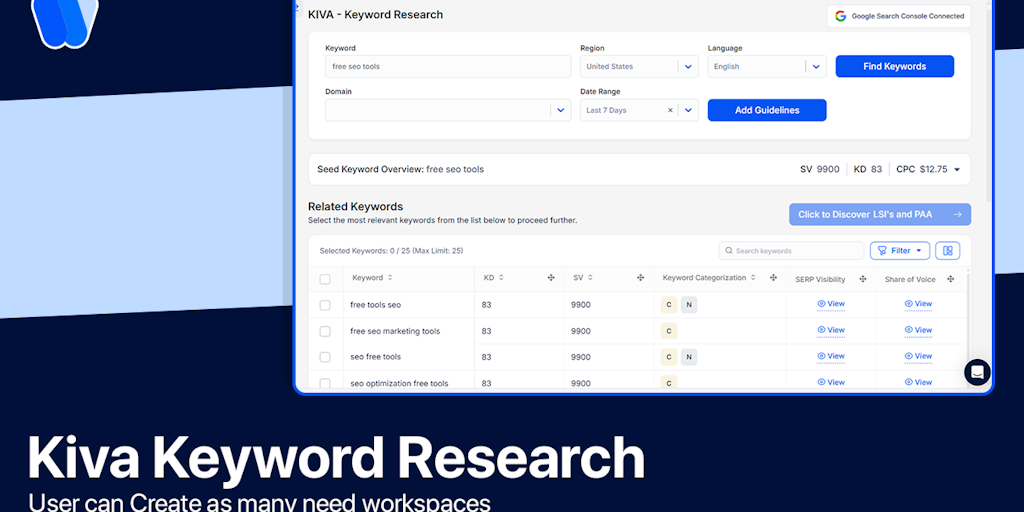Image resolution: width=1024 pixels, height=512 pixels.
Task: View Share of Voice for 'free seo marketing tools'
Action: pos(918,330)
